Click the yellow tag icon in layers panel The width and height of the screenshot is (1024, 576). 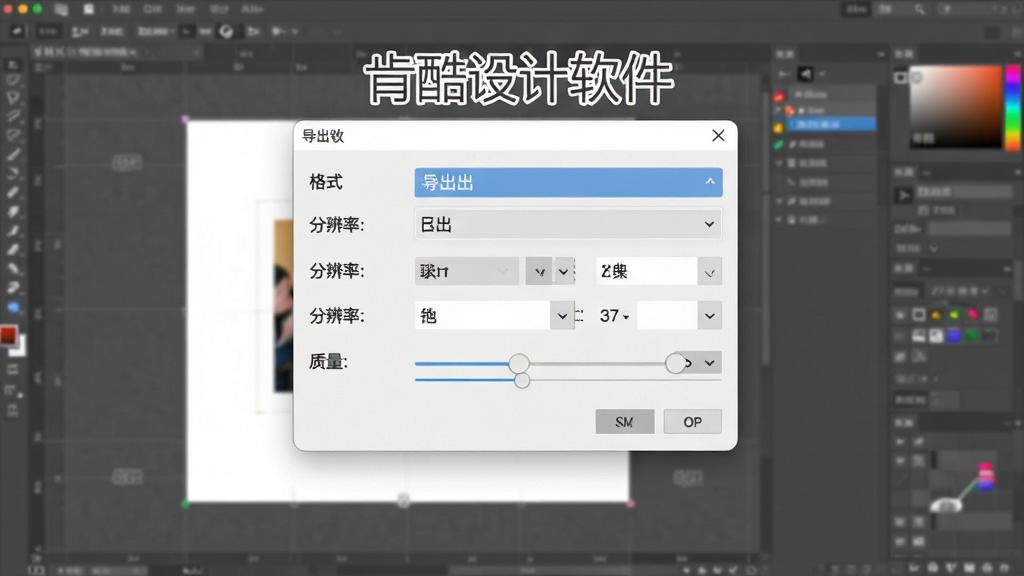click(778, 128)
